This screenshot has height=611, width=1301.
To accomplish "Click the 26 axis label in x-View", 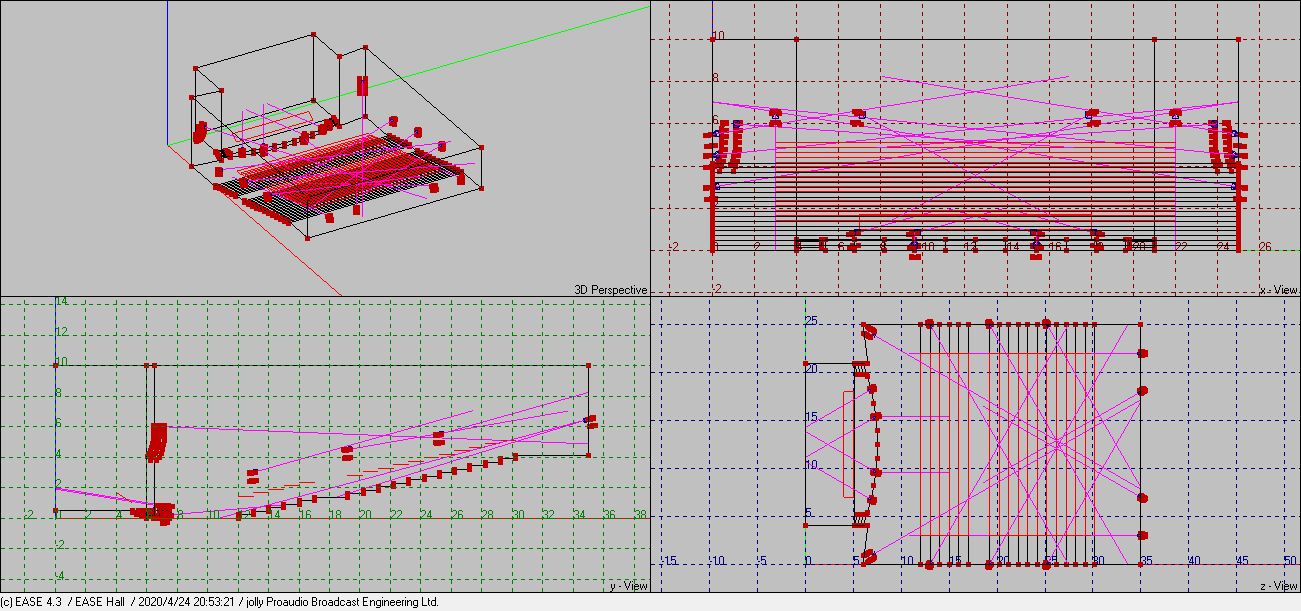I will point(1265,247).
